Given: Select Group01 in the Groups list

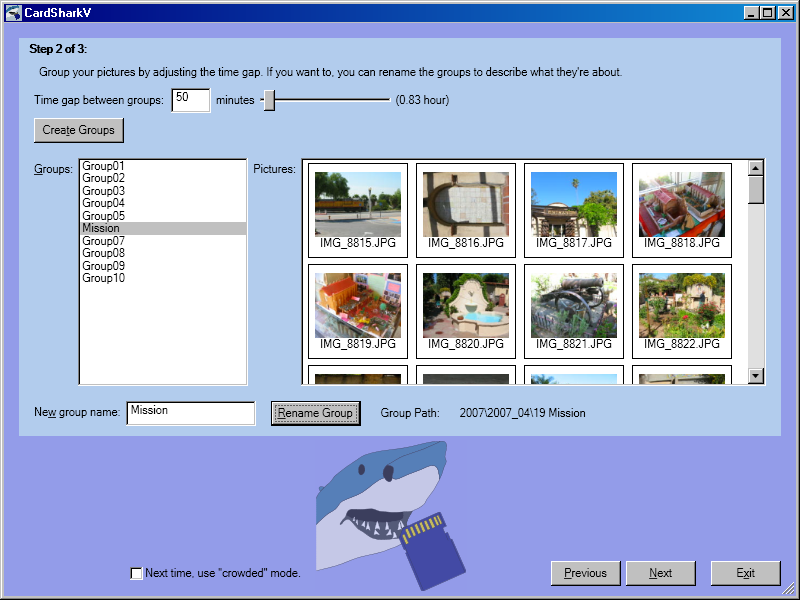Looking at the screenshot, I should click(163, 166).
